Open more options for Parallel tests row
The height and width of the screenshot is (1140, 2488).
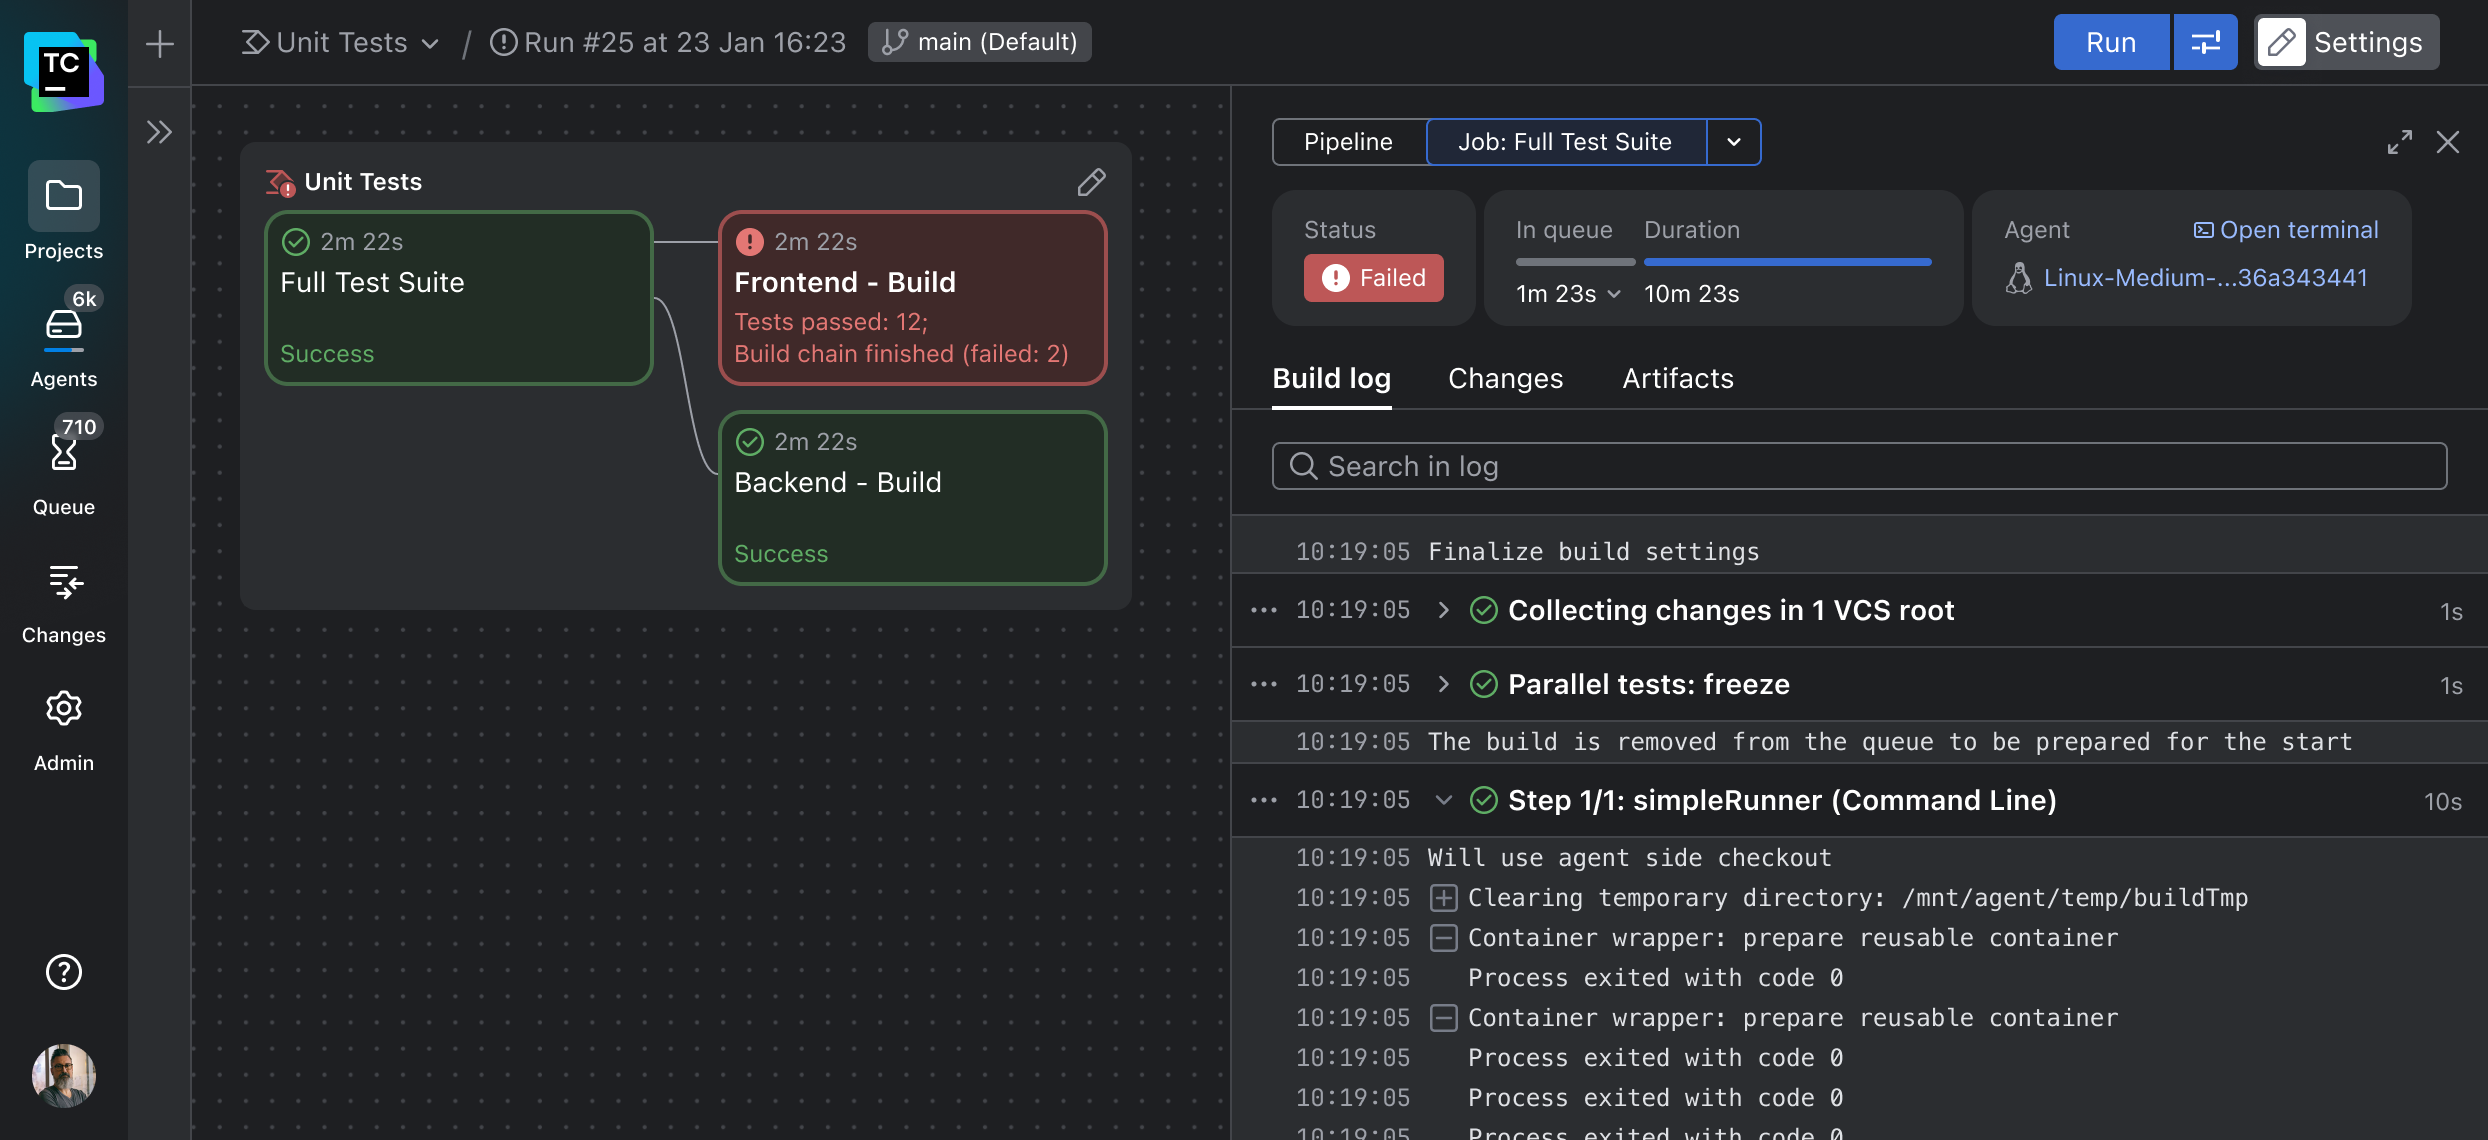1264,684
